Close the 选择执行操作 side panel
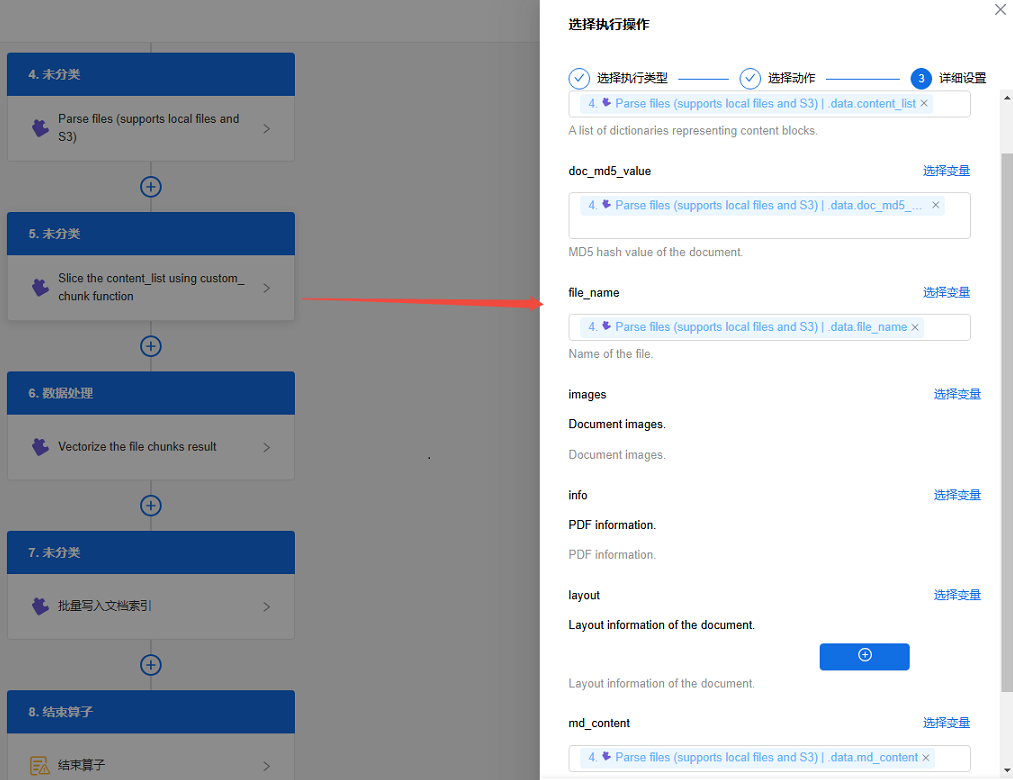Viewport: 1013px width, 780px height. tap(1000, 10)
